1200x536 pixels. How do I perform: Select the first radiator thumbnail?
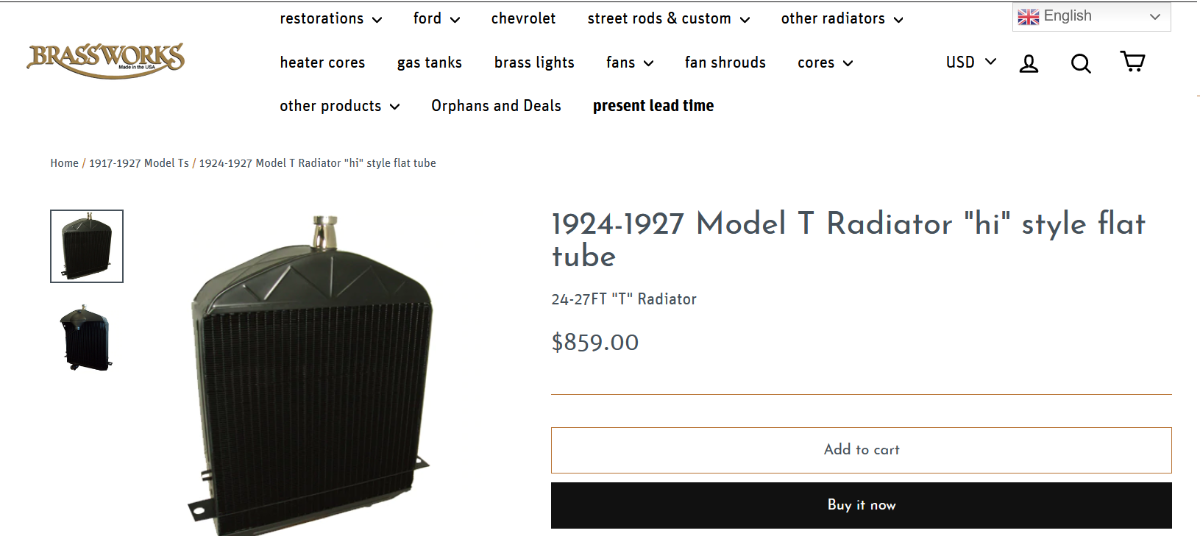point(87,246)
